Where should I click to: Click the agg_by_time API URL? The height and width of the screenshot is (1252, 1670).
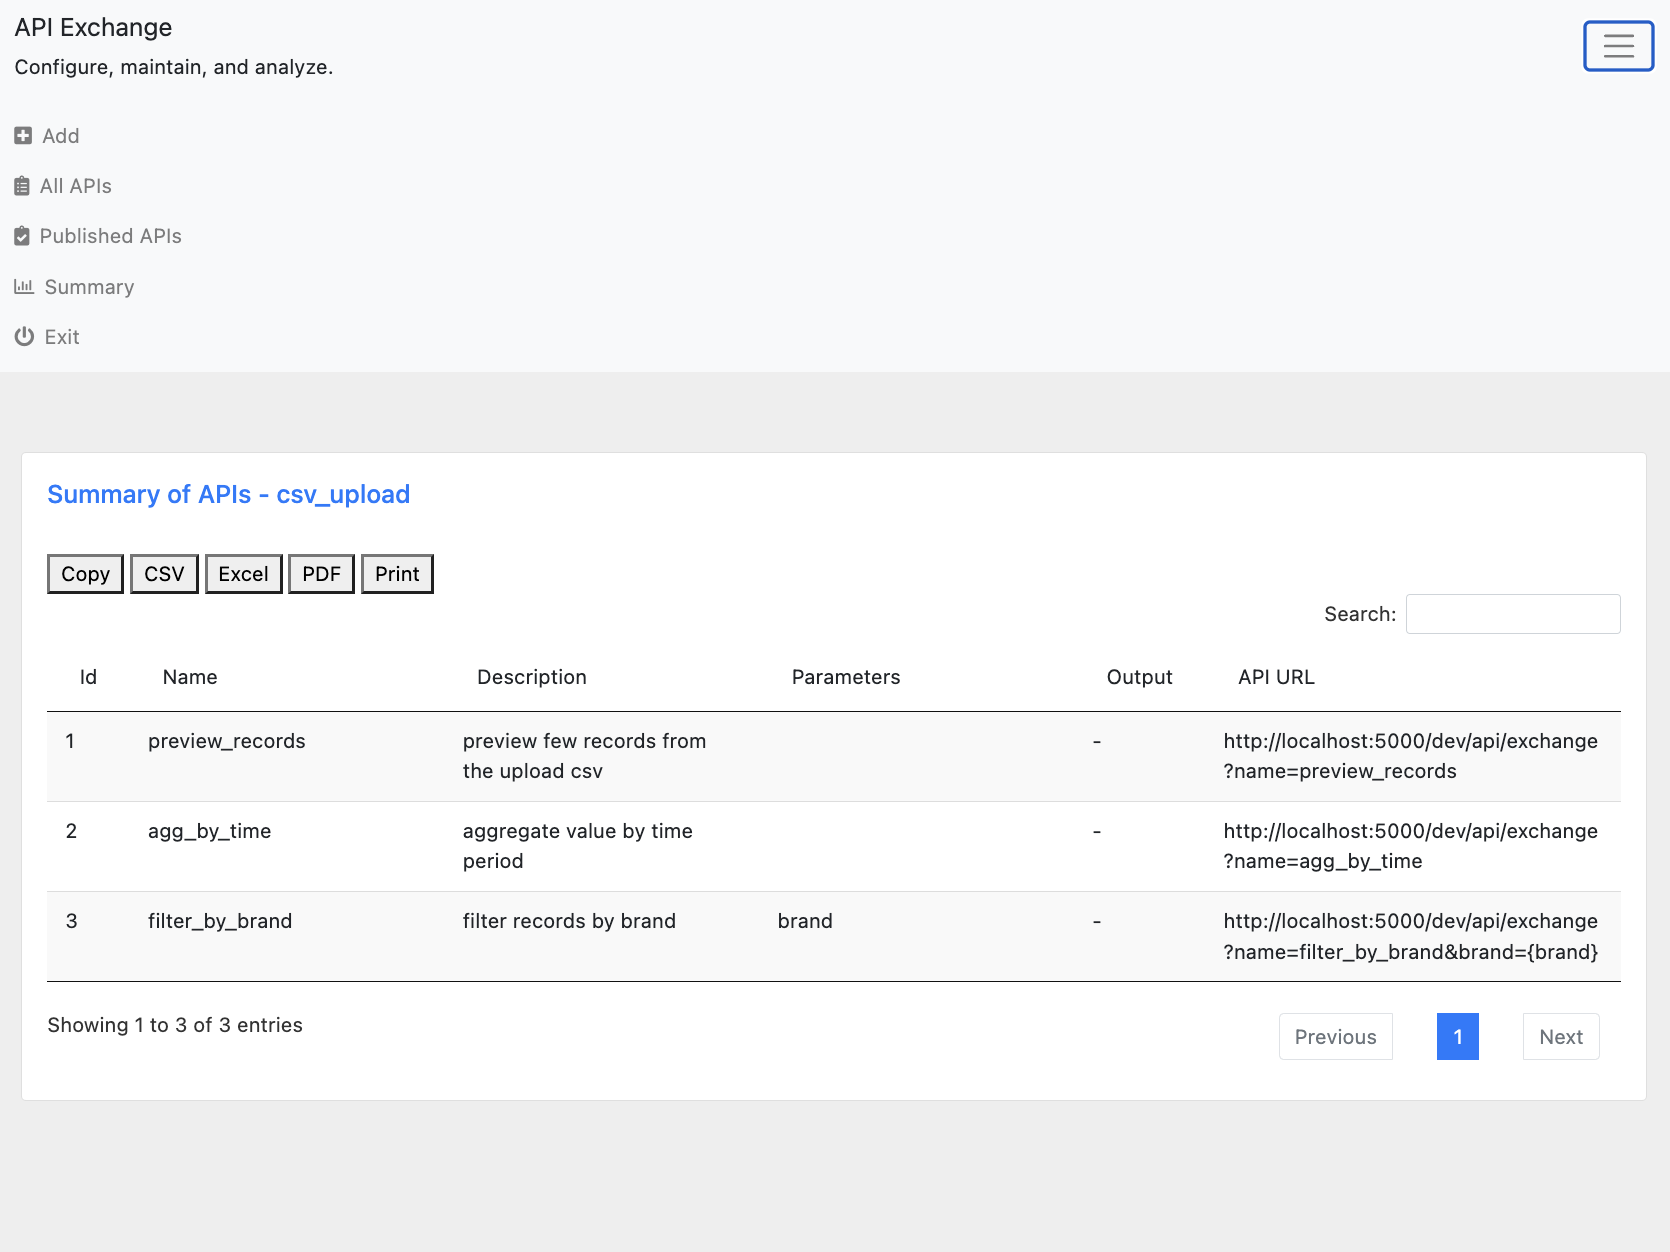(1410, 846)
